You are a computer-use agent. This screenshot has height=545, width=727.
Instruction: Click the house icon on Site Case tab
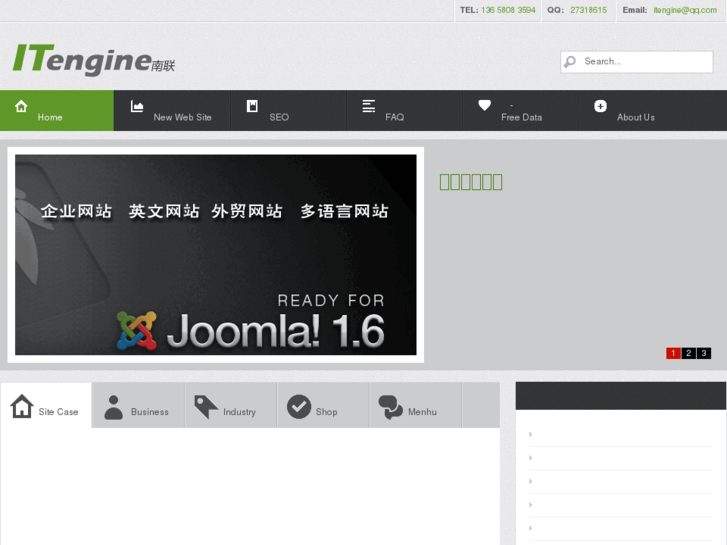(x=22, y=406)
